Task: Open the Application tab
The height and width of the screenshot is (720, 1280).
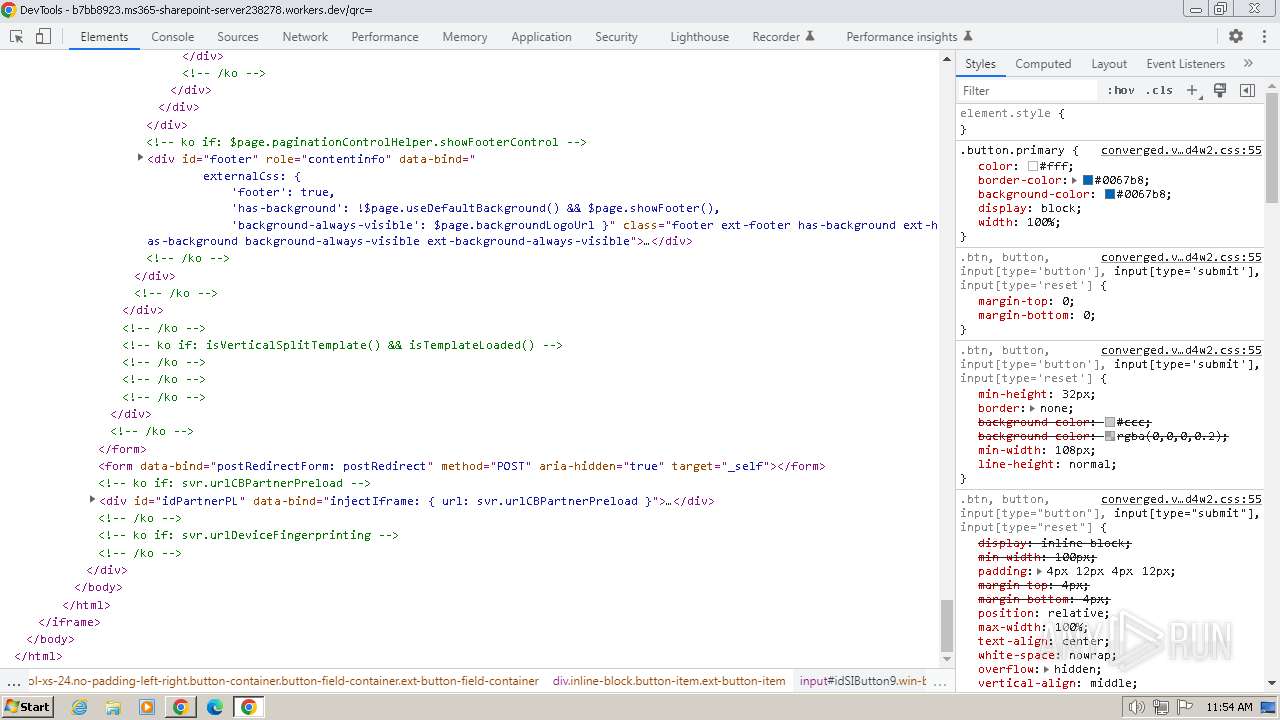Action: click(x=541, y=36)
